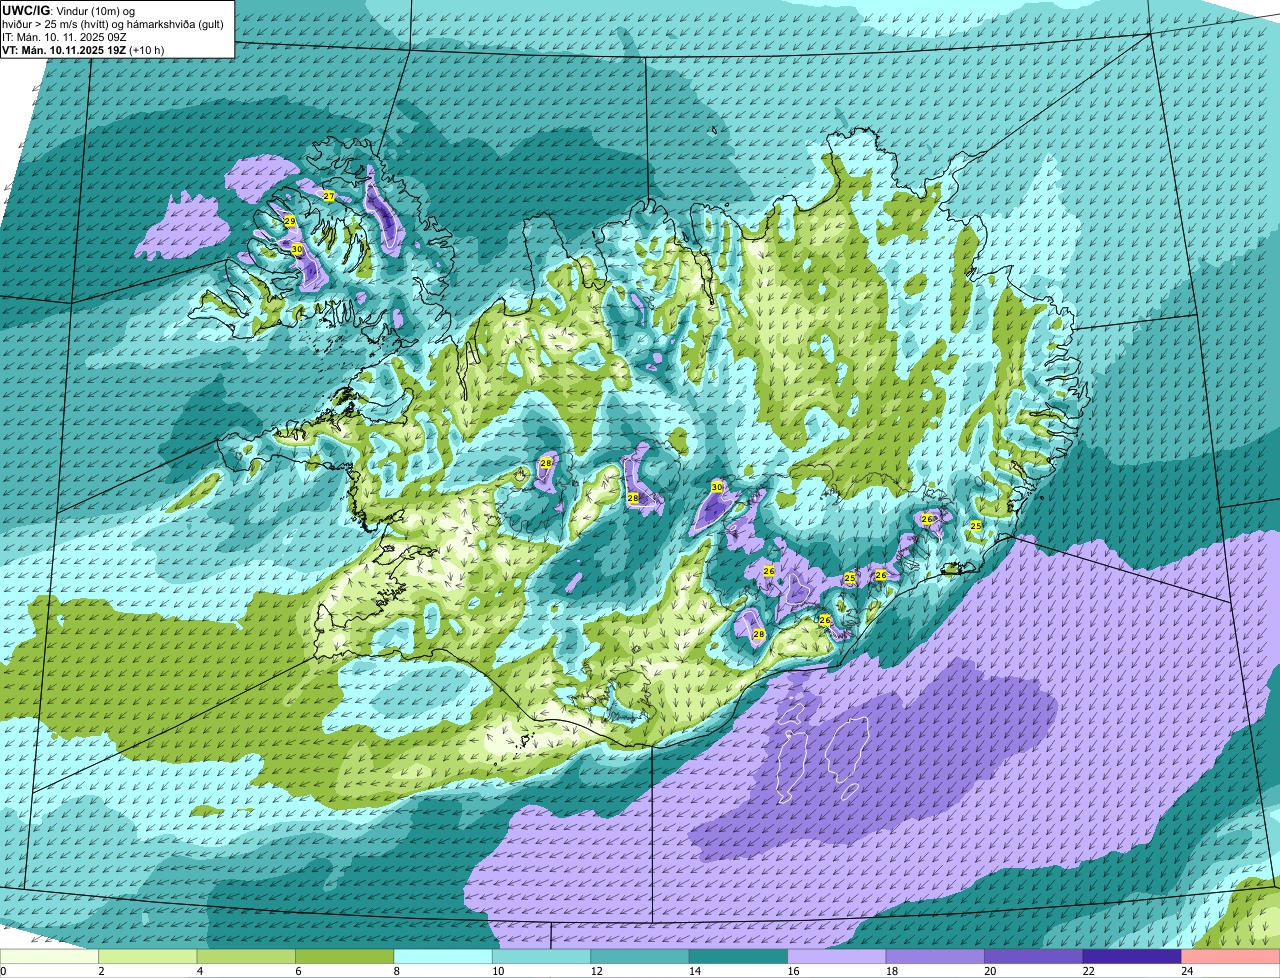The height and width of the screenshot is (978, 1280).
Task: Click the scale tick label '24'
Action: [1186, 971]
